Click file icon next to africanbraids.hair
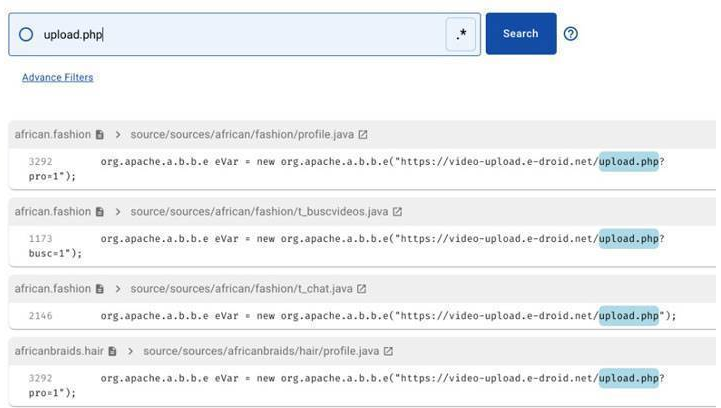Image resolution: width=721 pixels, height=408 pixels. [113, 351]
